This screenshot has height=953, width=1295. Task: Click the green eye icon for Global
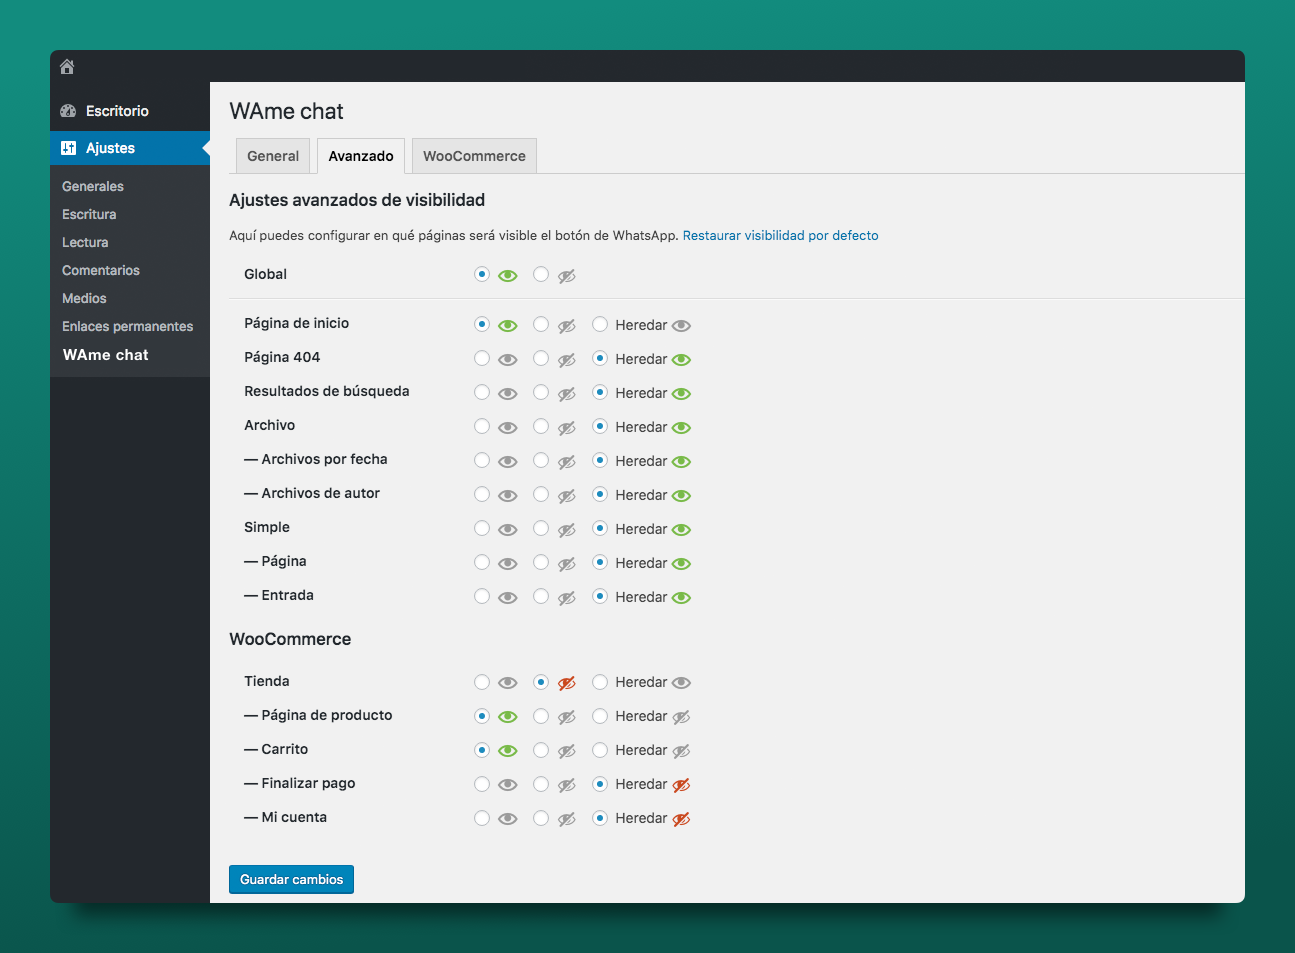[508, 276]
